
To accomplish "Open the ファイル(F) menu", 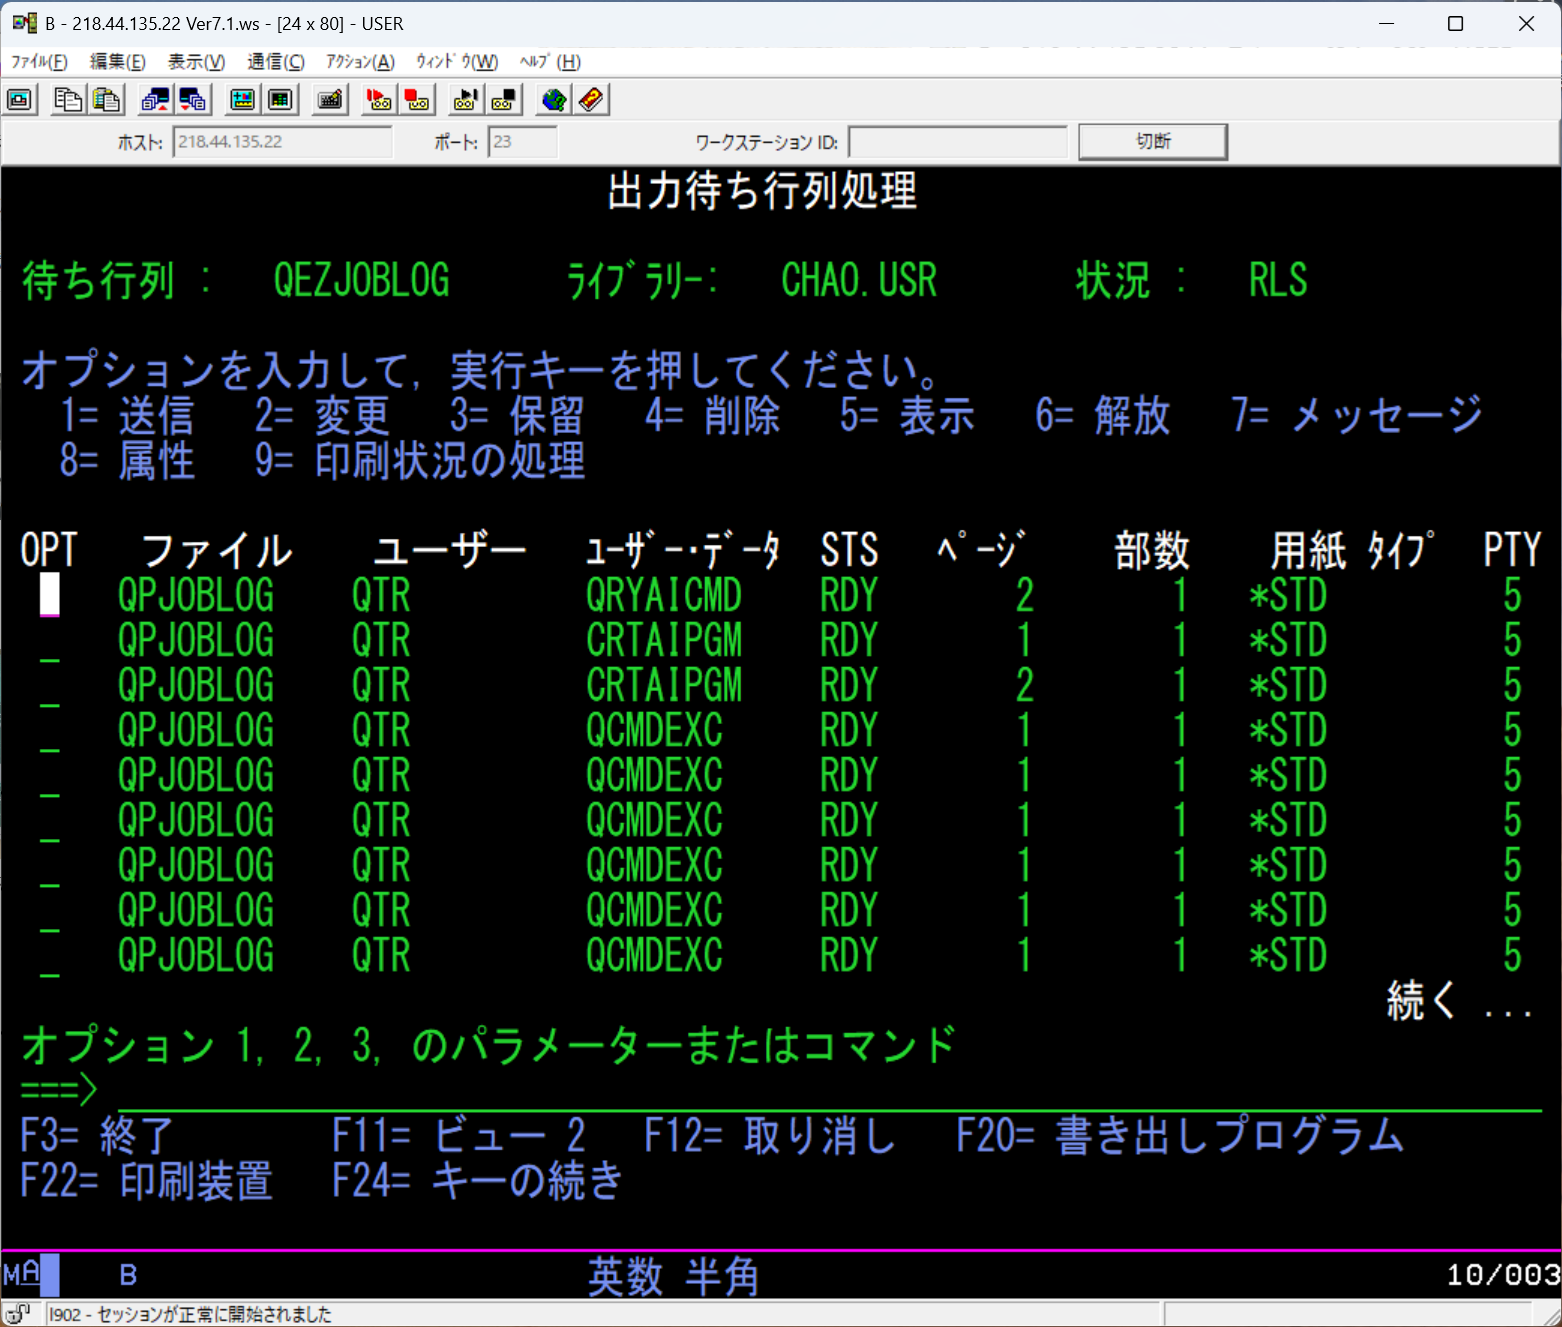I will tap(39, 62).
